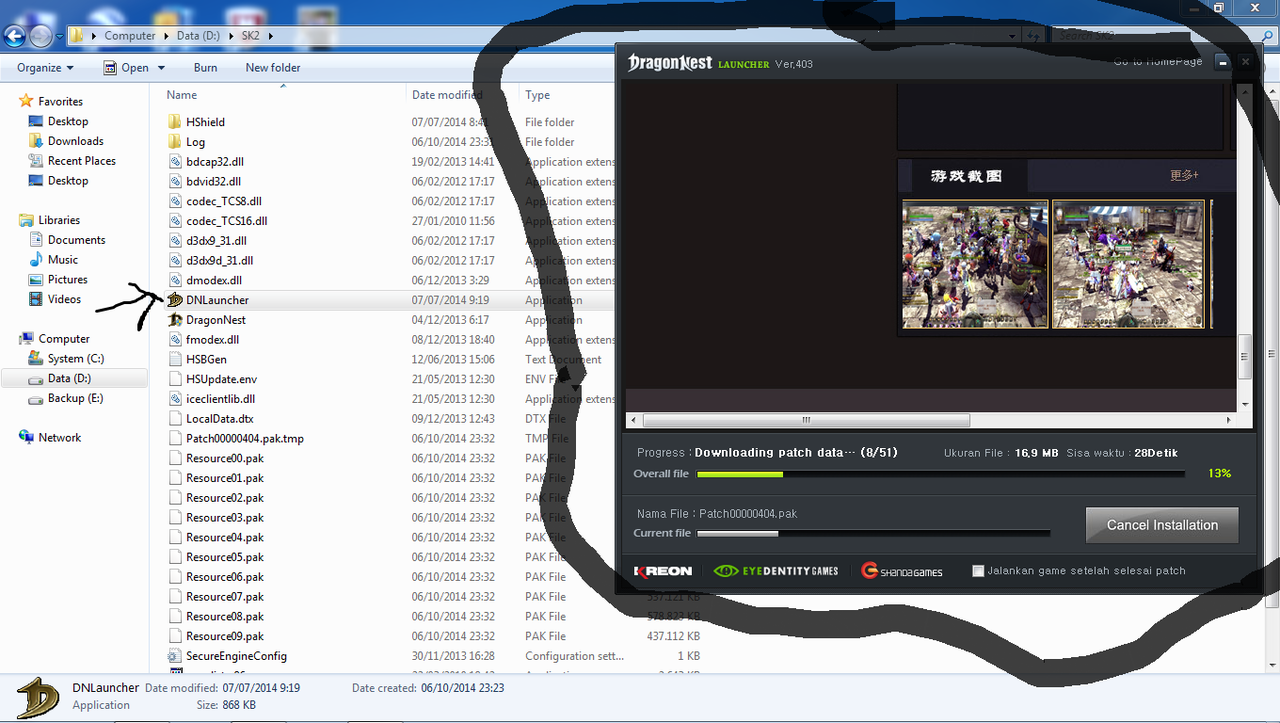The image size is (1280, 723).
Task: Open the first game screenshot thumbnail
Action: coord(975,264)
